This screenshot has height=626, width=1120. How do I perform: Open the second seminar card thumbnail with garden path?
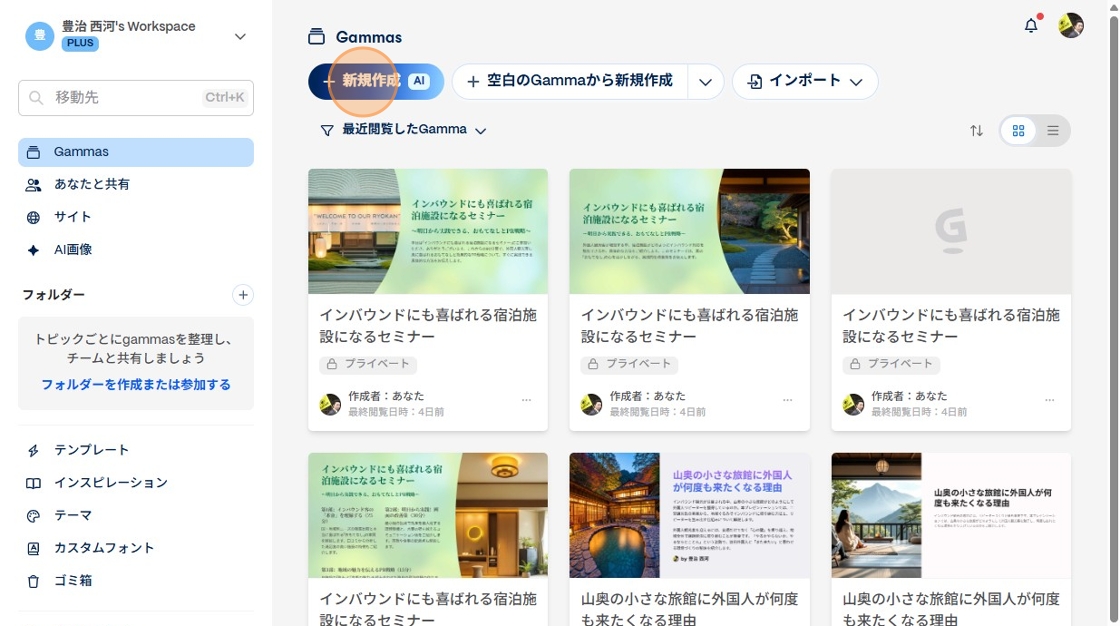click(689, 232)
